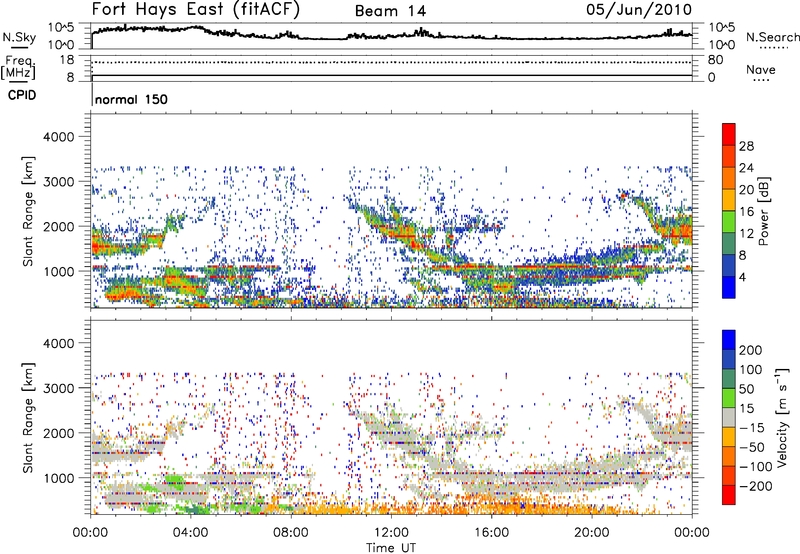Click velocity colorbar label '-50'

click(752, 448)
